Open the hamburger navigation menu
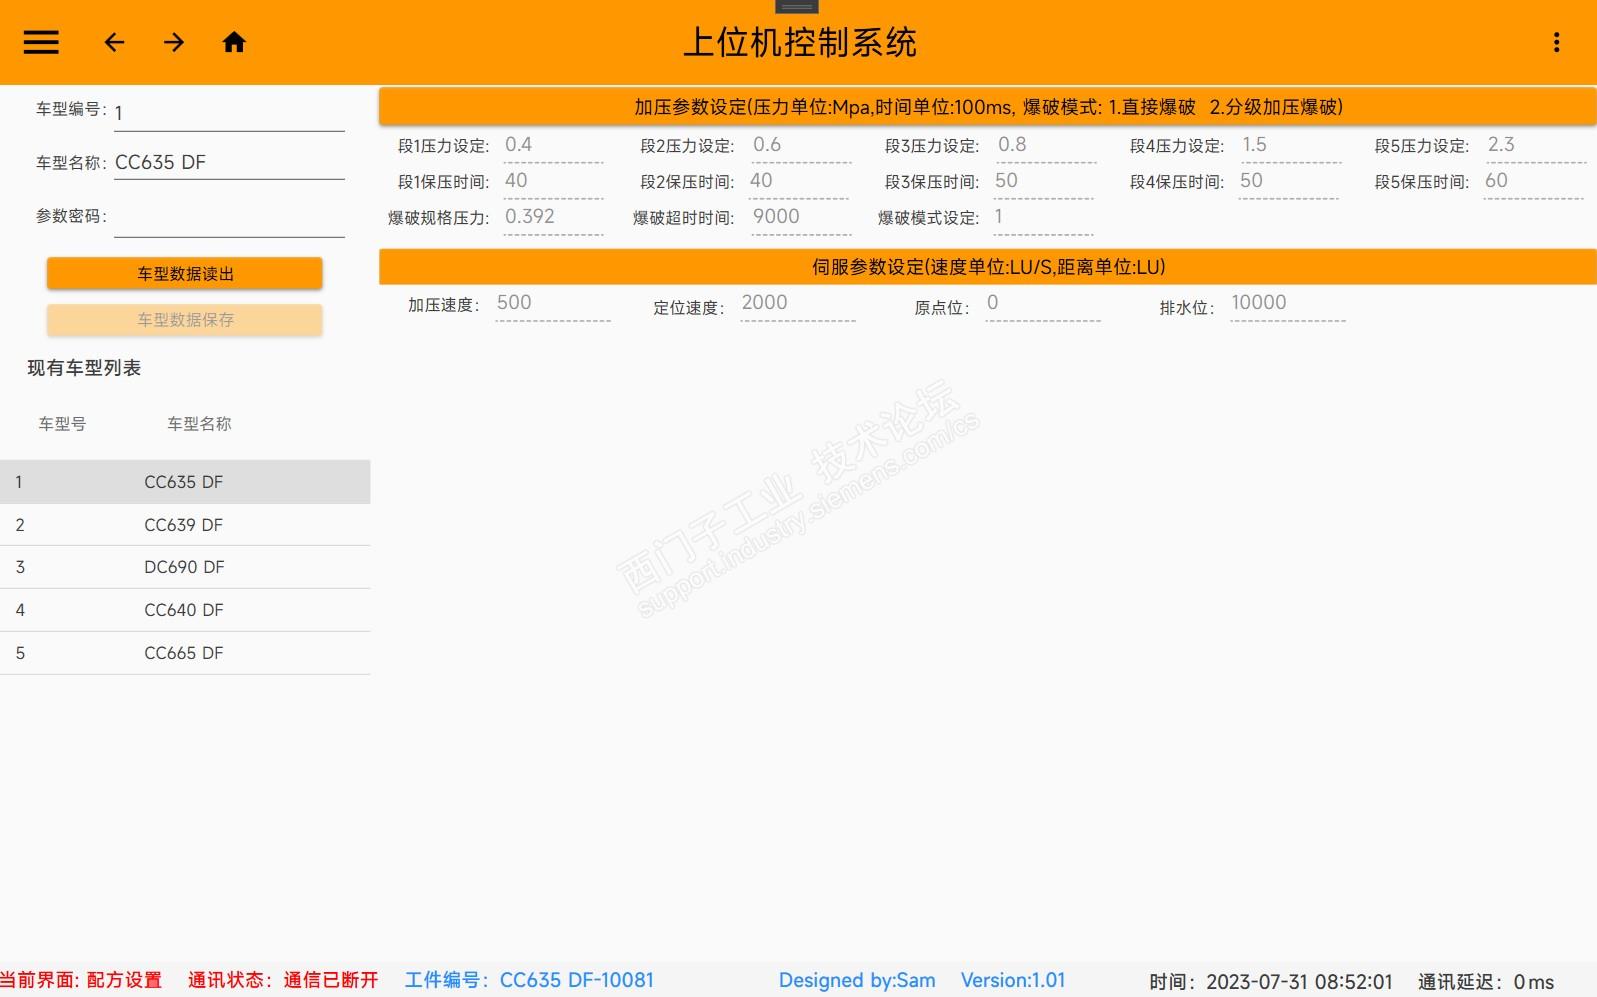 41,42
